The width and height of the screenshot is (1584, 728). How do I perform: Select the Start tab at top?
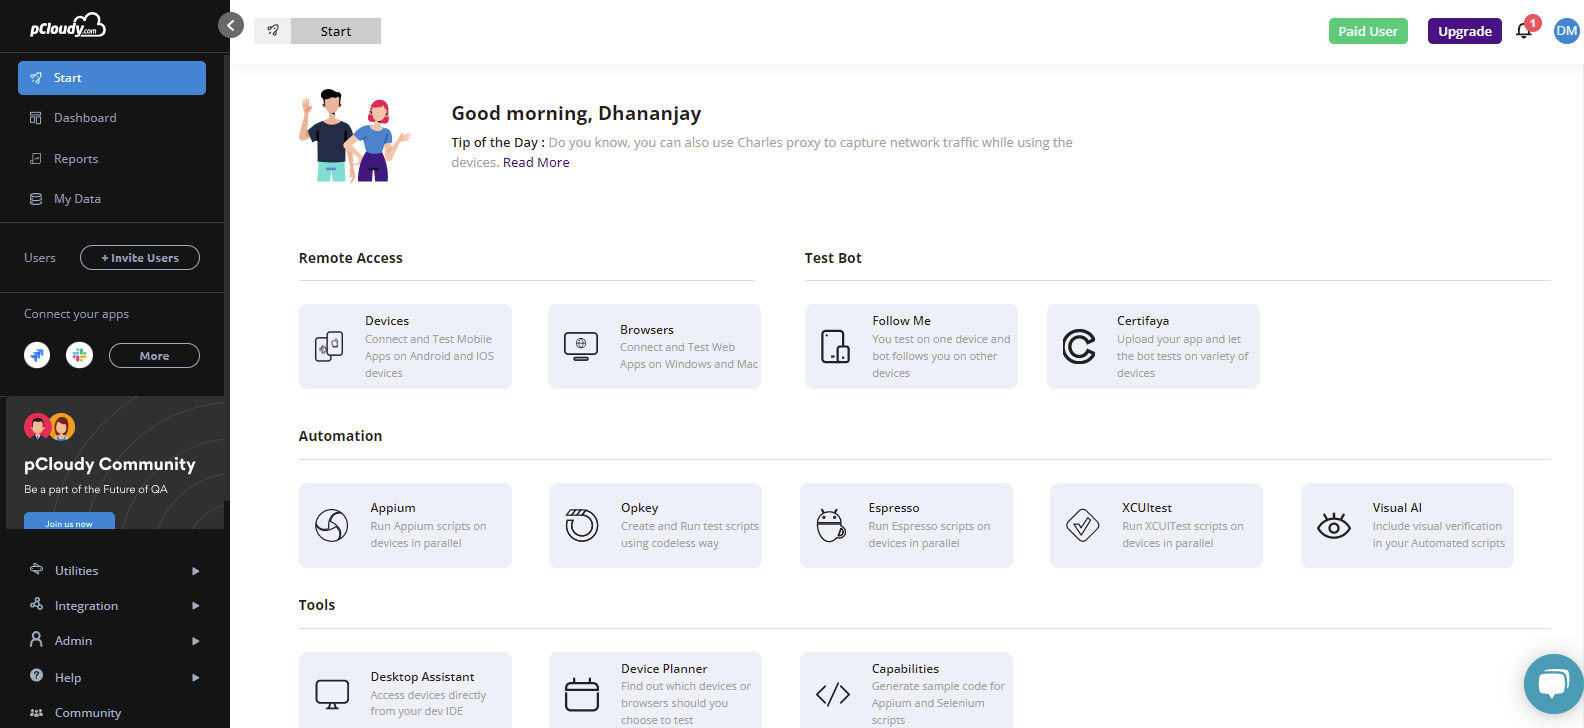pyautogui.click(x=336, y=31)
